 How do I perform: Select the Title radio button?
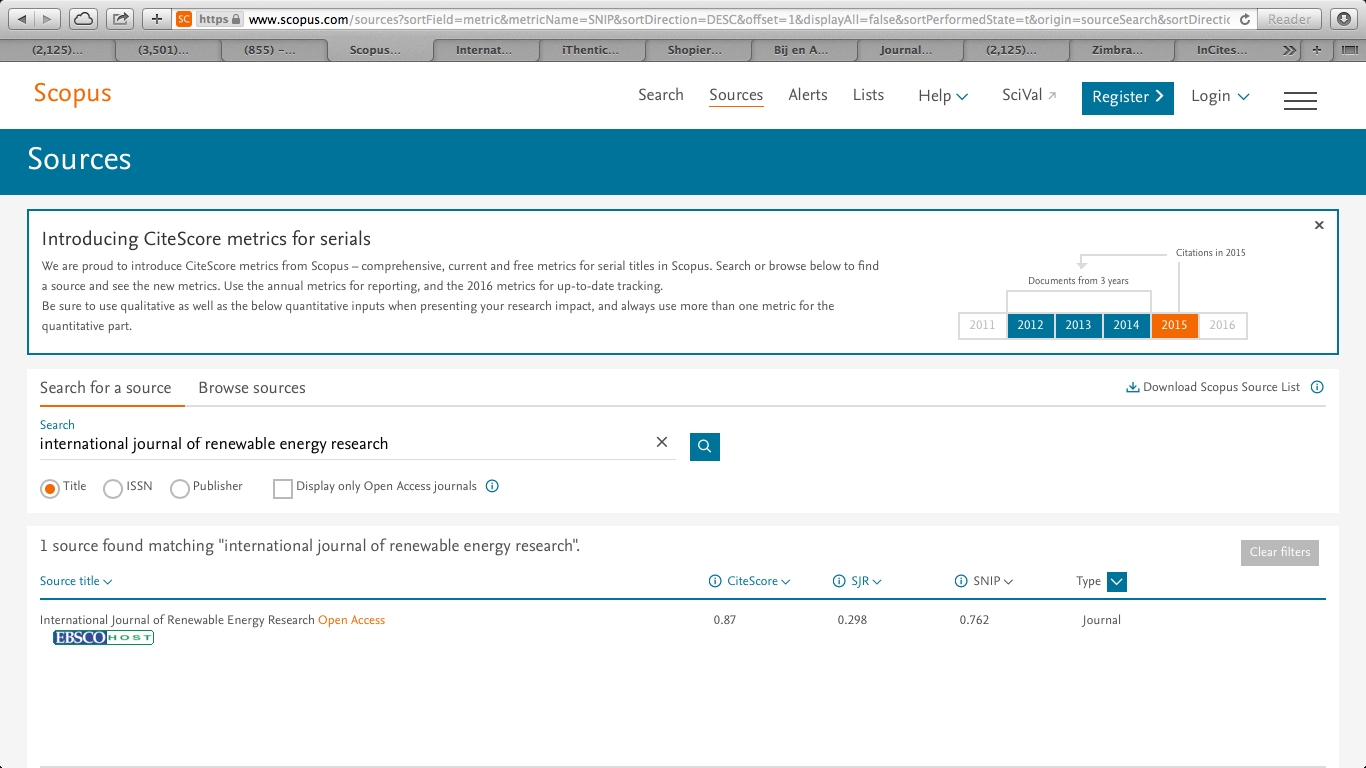(x=50, y=489)
